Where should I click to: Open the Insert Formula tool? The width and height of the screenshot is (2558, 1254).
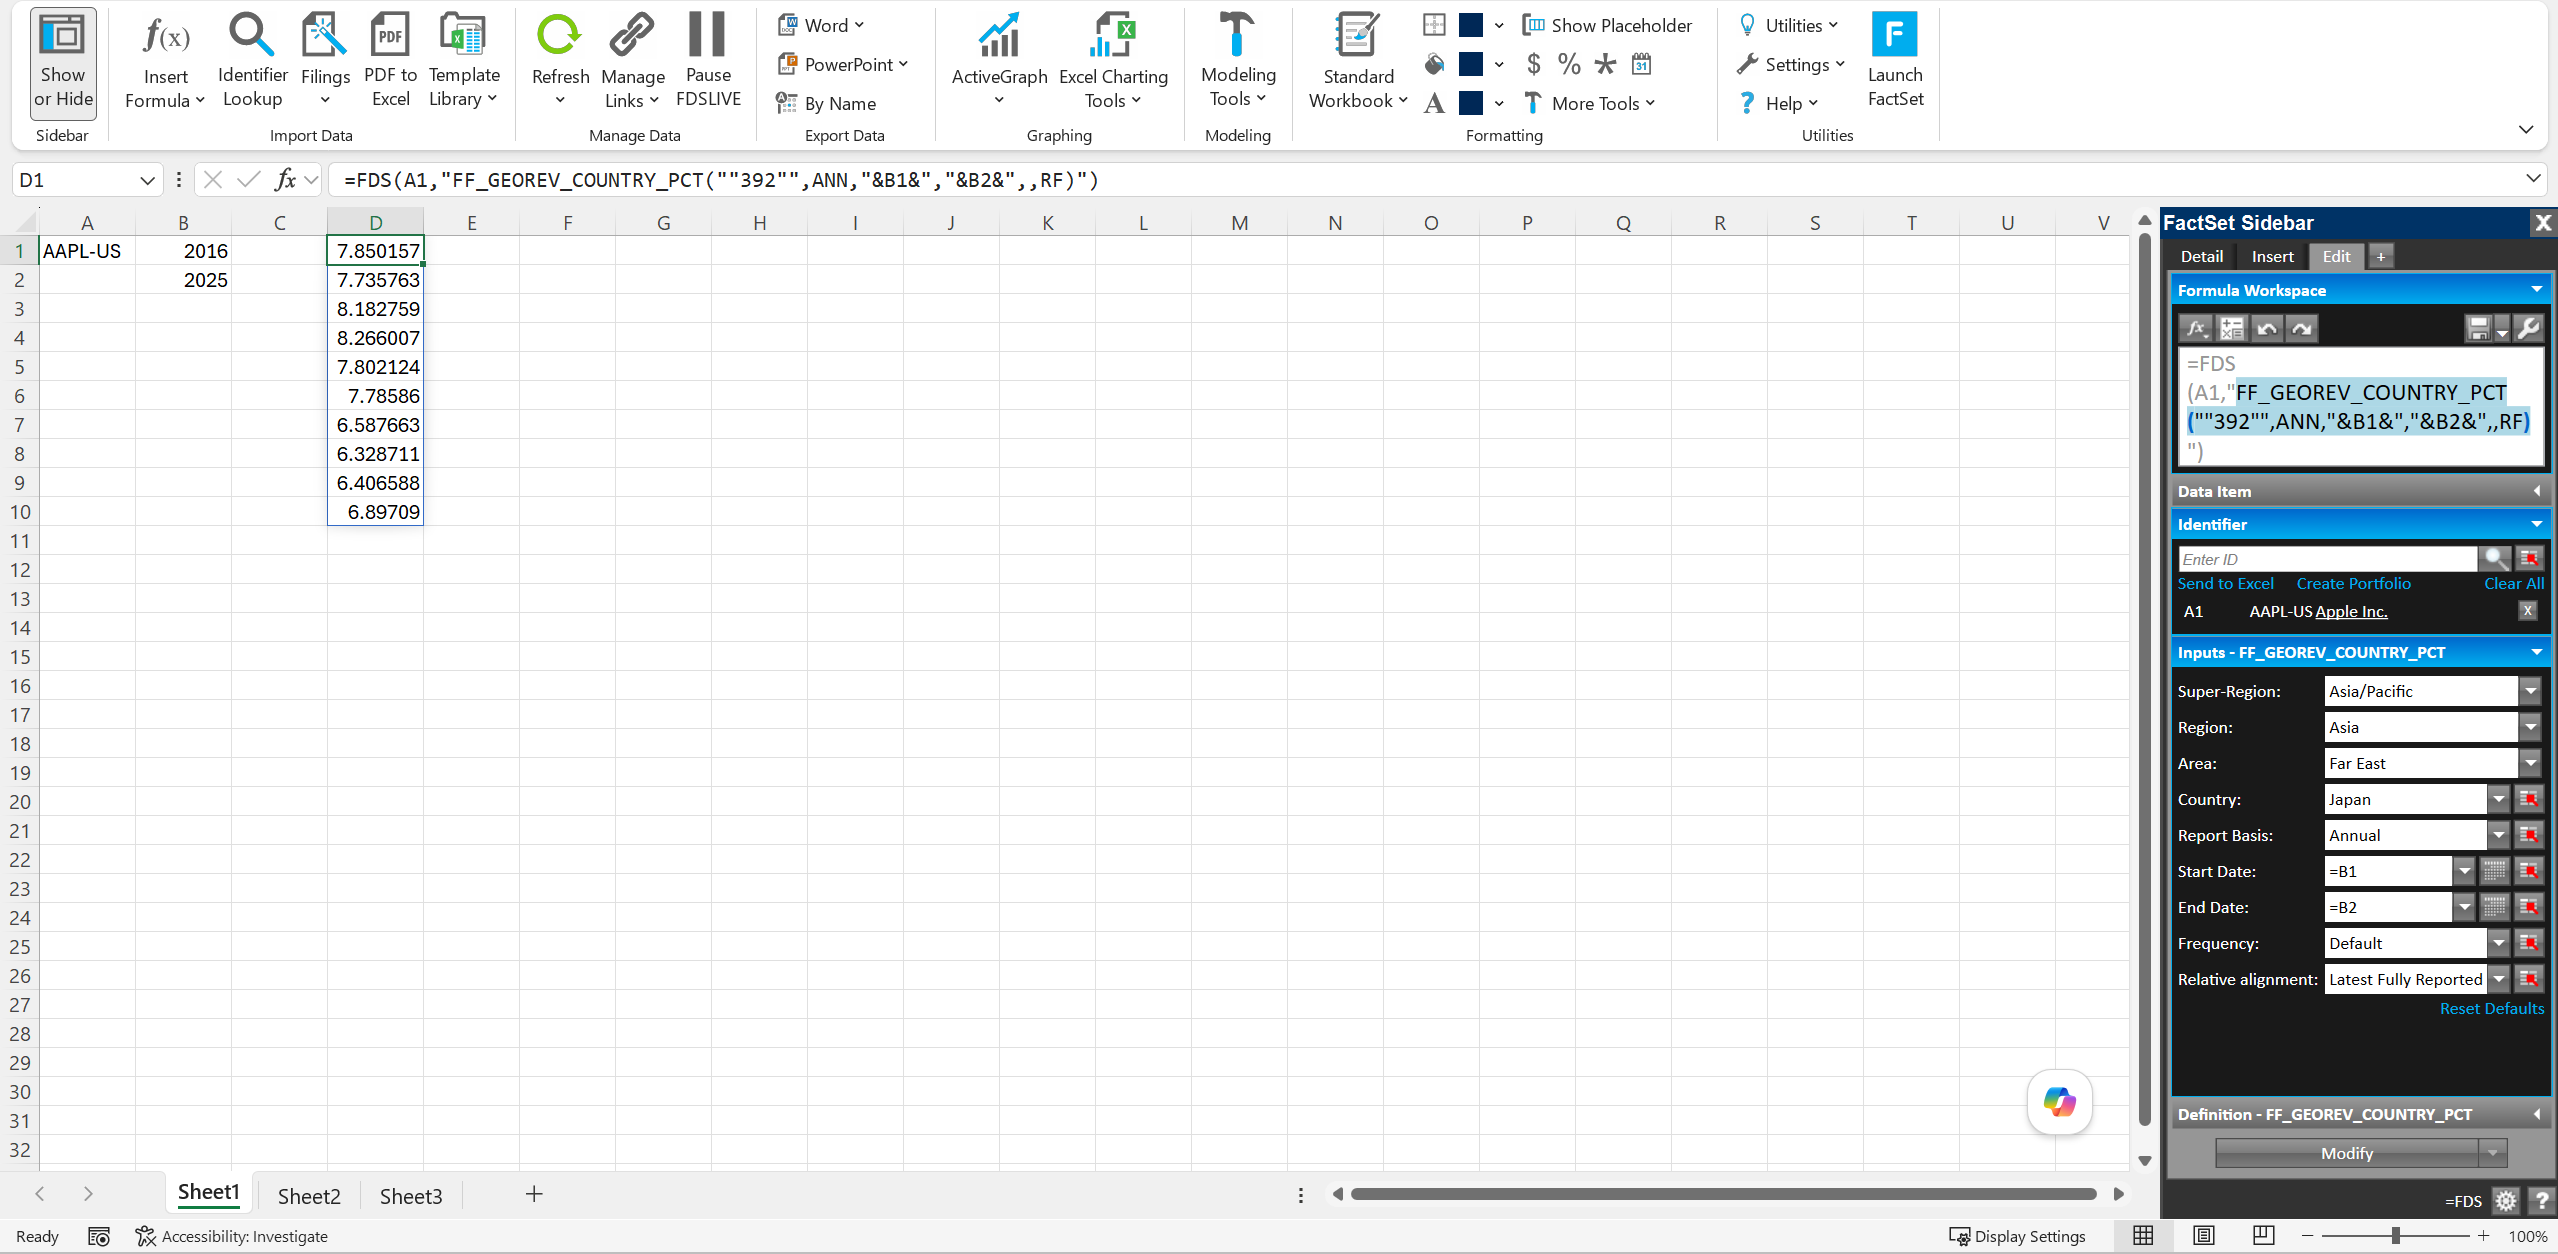point(165,61)
